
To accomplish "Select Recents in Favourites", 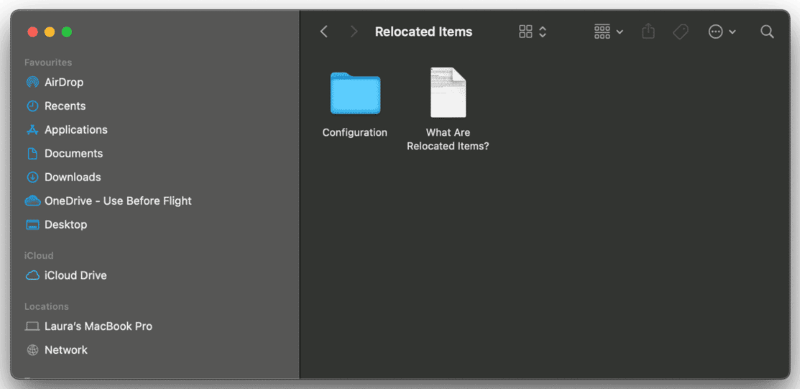I will [x=65, y=106].
